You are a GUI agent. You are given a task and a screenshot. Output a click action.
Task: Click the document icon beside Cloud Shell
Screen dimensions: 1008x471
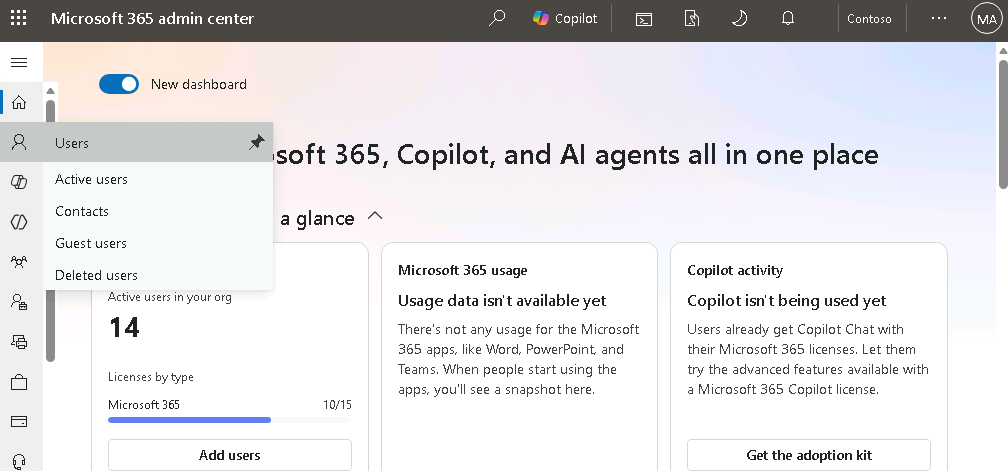click(692, 19)
